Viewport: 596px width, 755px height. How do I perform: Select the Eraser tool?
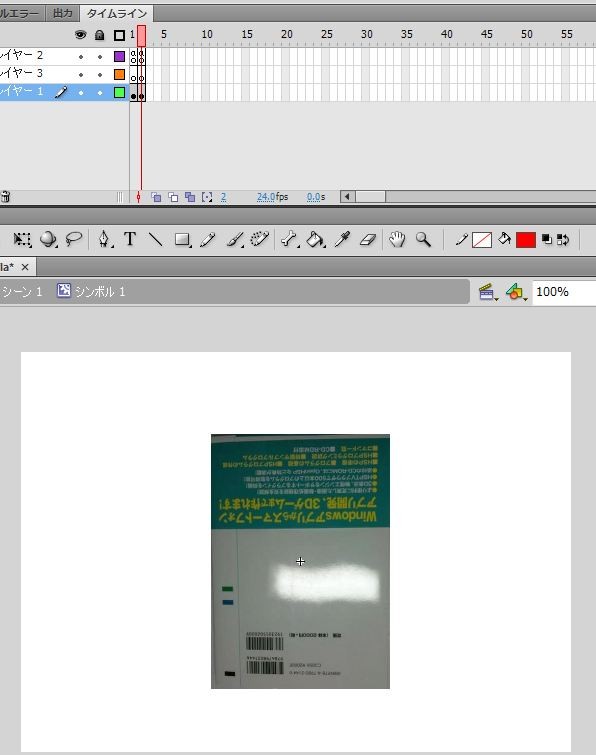(x=368, y=239)
